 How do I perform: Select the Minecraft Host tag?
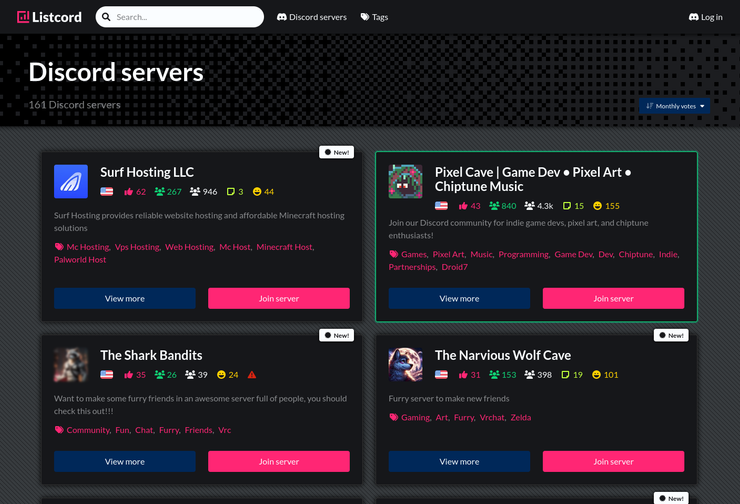[x=285, y=247]
